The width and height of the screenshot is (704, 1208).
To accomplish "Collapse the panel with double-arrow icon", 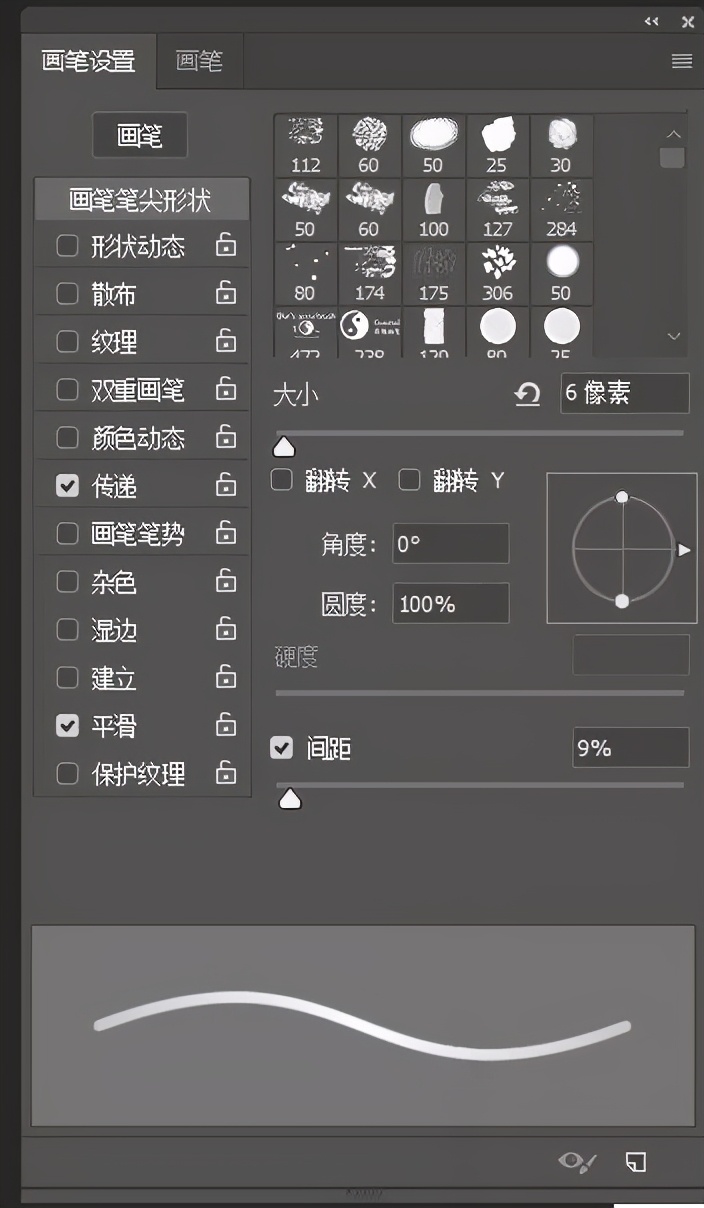I will (652, 21).
